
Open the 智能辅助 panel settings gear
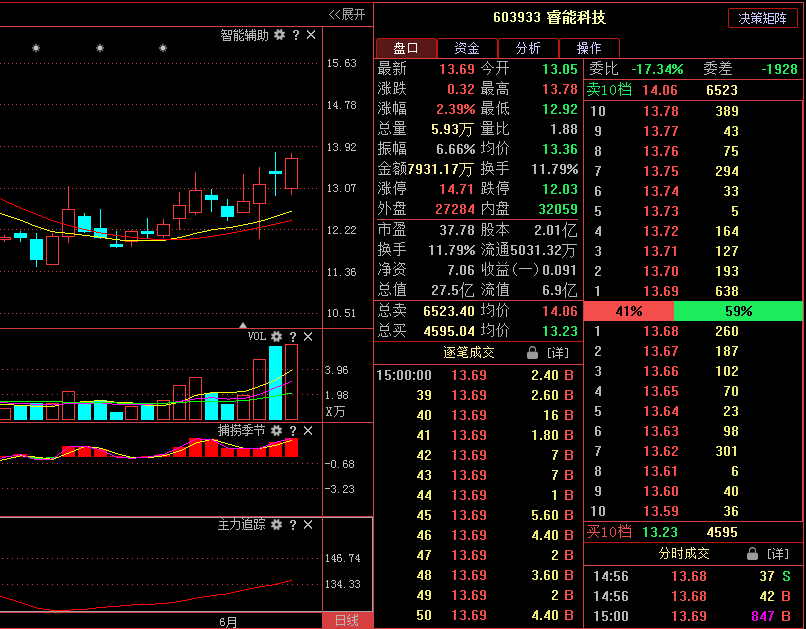coord(281,33)
